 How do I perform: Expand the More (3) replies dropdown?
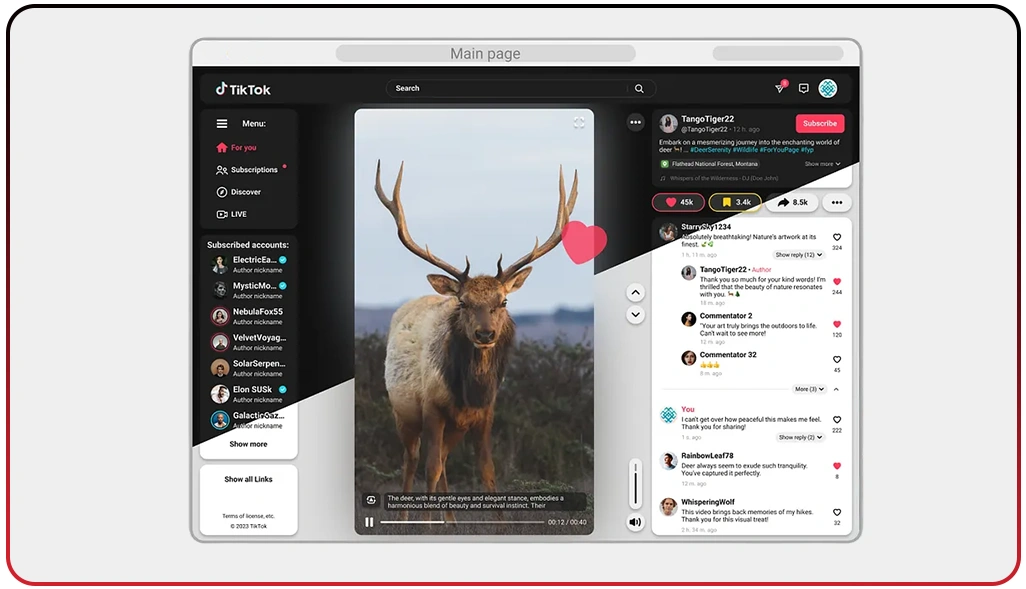808,389
